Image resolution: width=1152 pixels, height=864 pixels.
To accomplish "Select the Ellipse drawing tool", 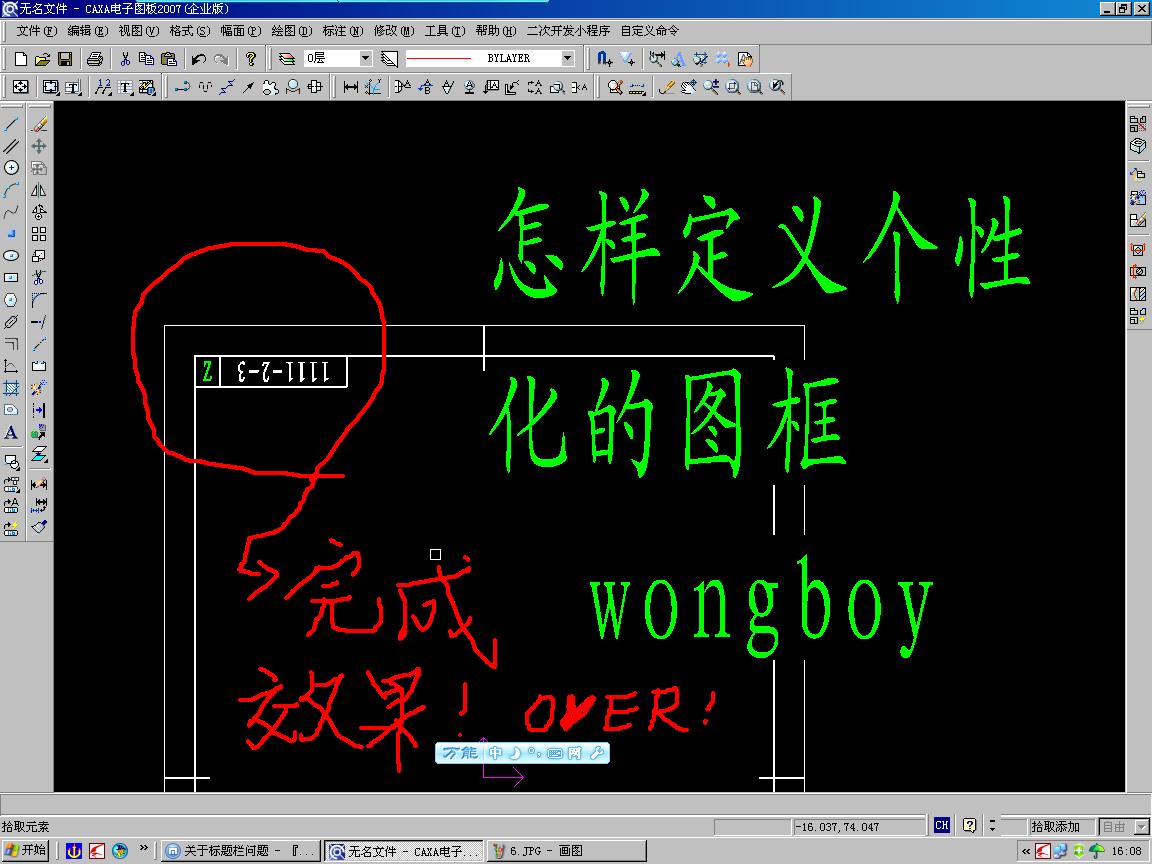I will click(x=11, y=256).
